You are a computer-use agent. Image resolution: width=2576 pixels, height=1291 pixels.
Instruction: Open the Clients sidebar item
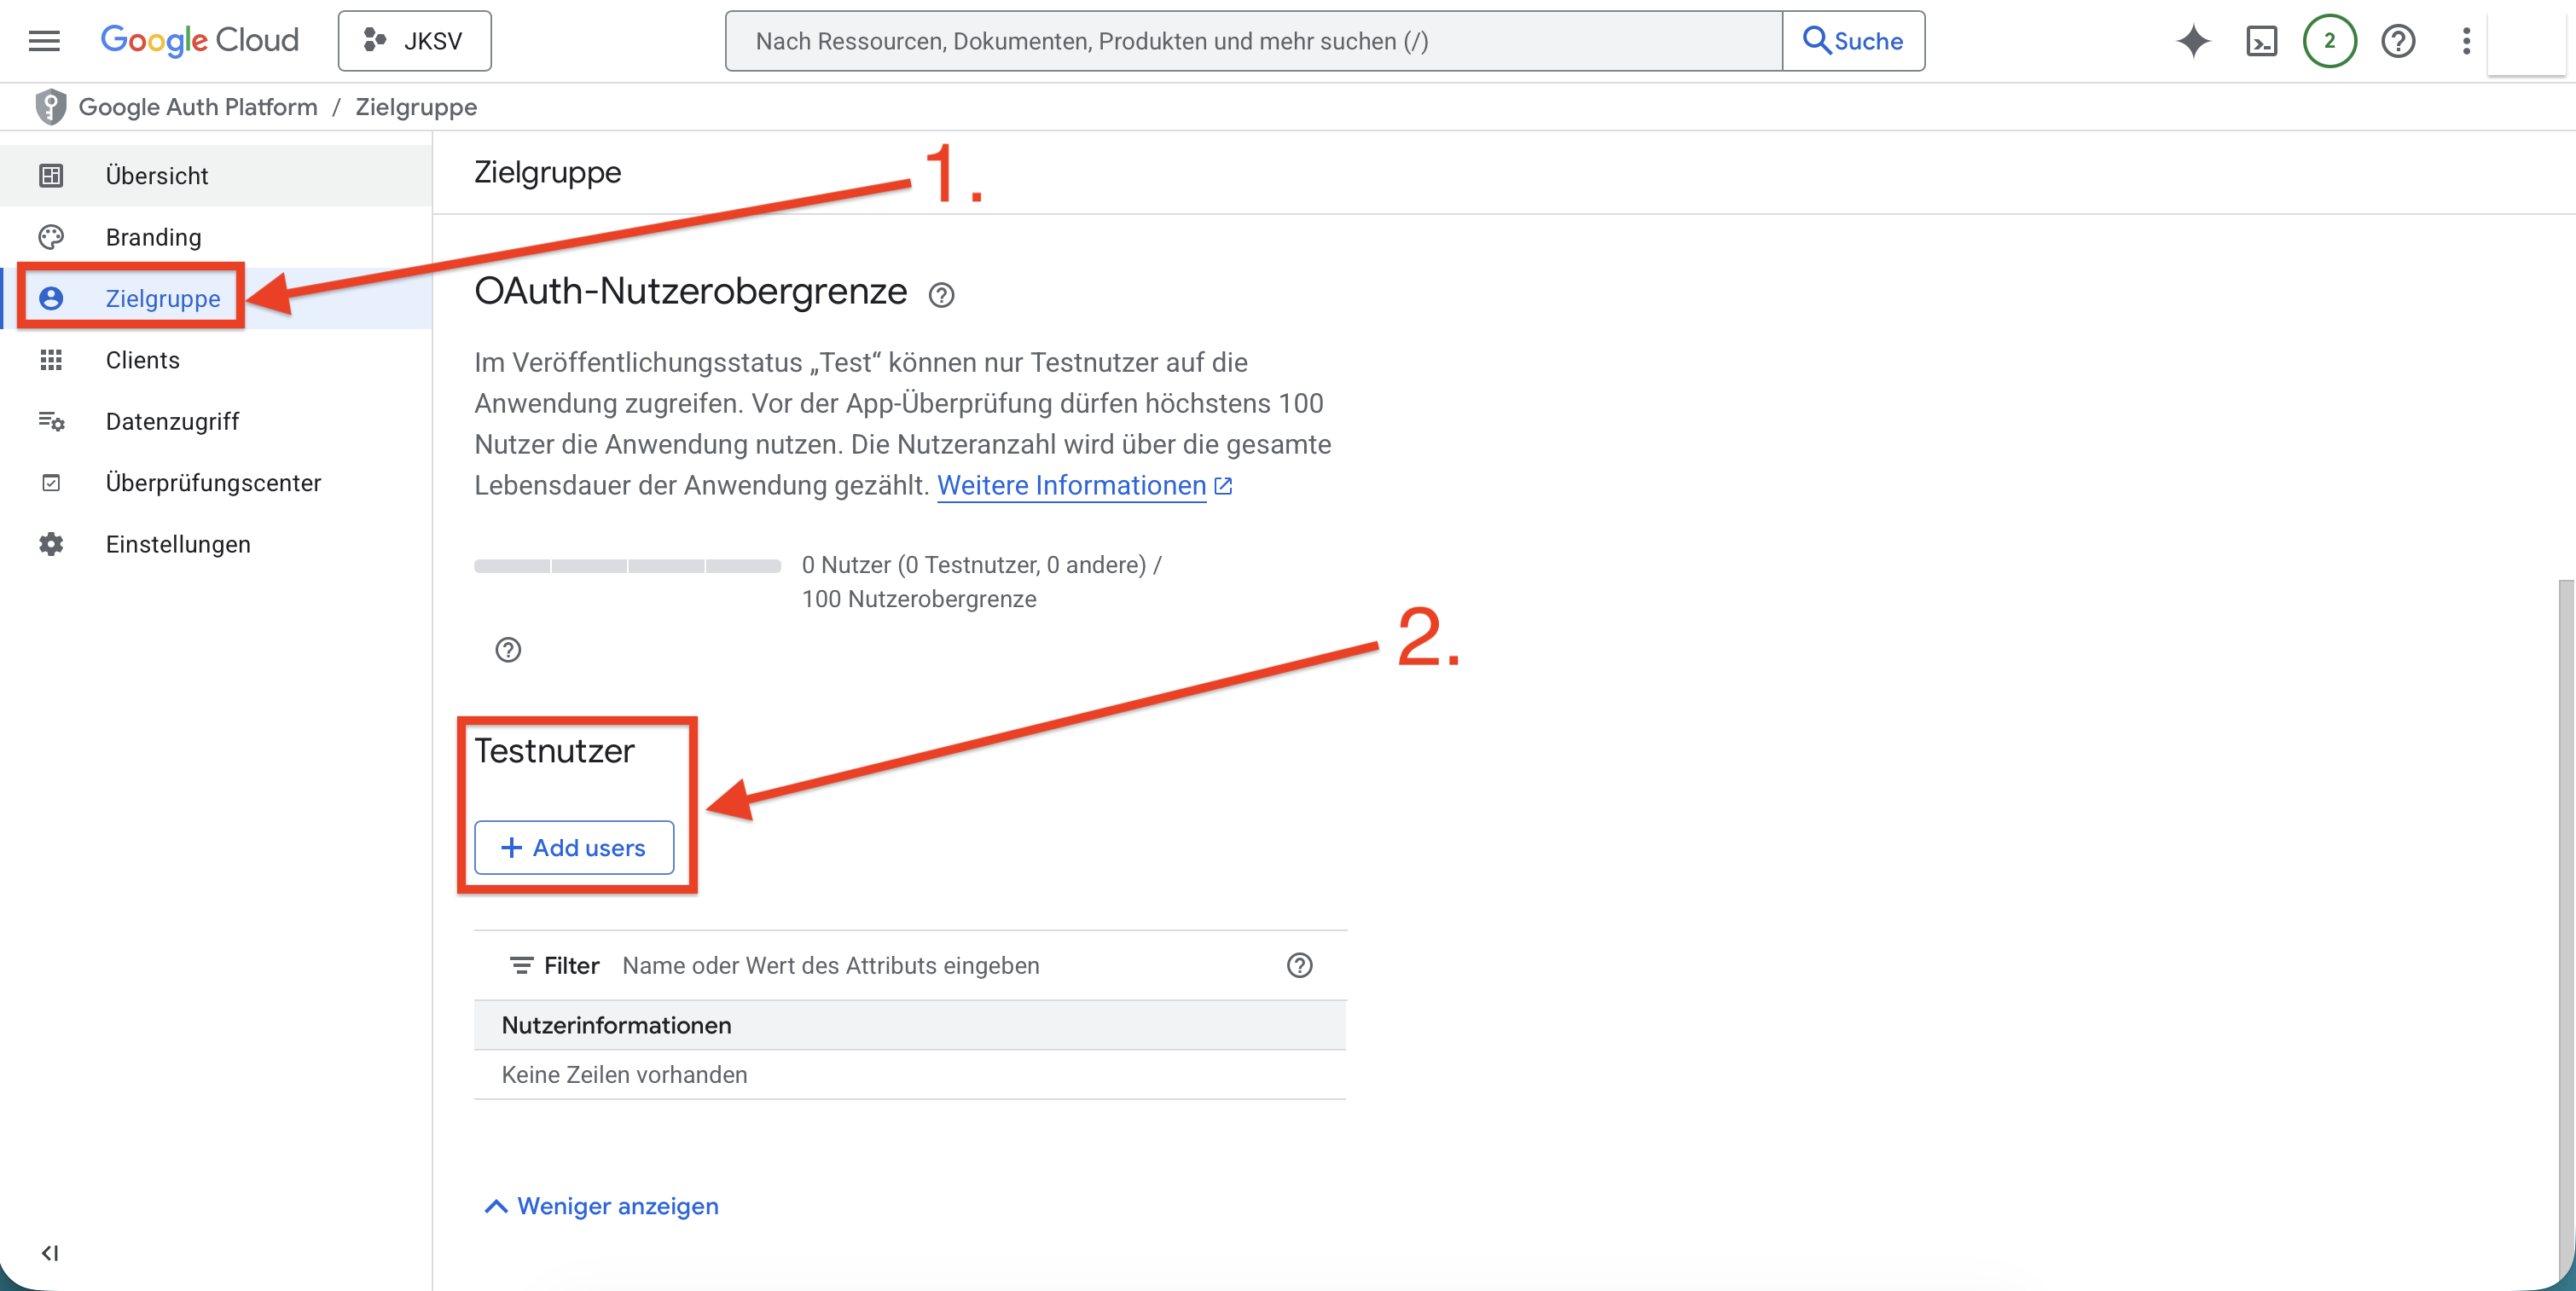143,360
